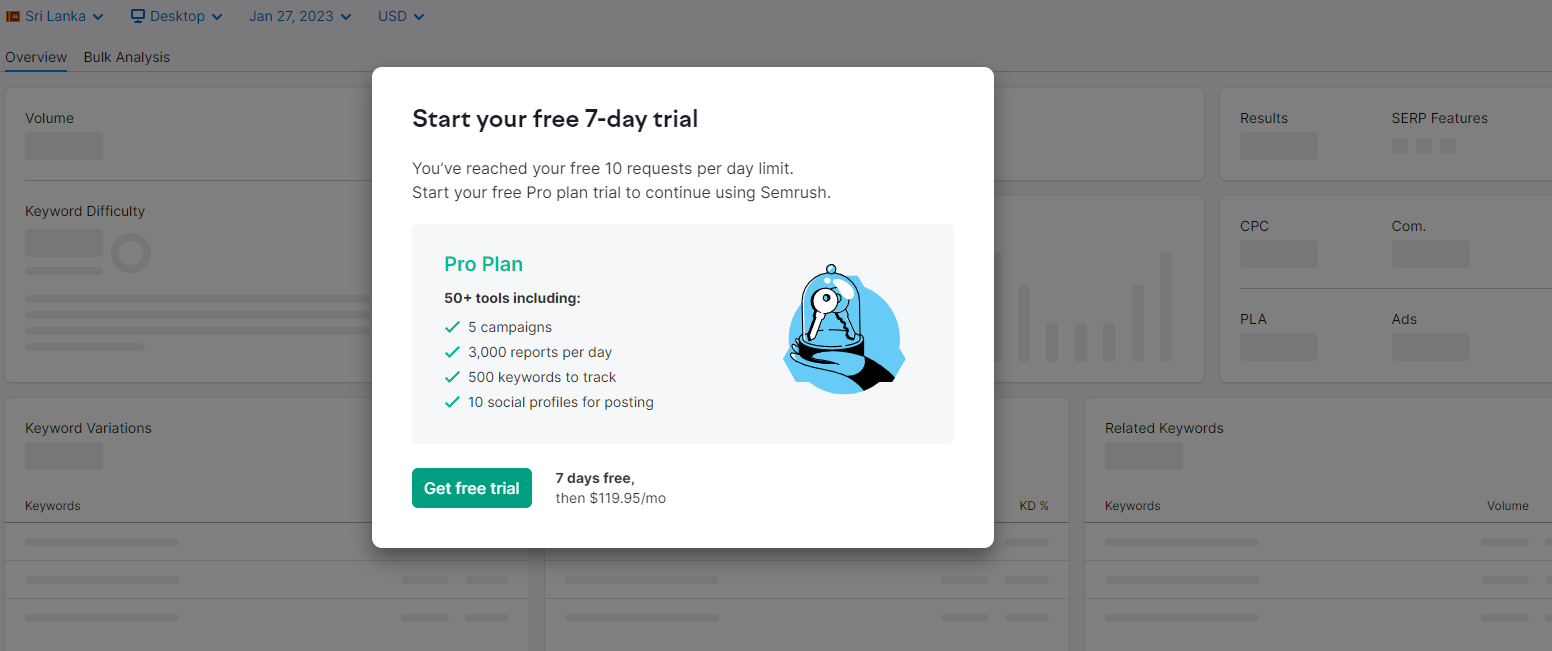Expand the Desktop device dropdown
The height and width of the screenshot is (651, 1552).
pos(177,16)
